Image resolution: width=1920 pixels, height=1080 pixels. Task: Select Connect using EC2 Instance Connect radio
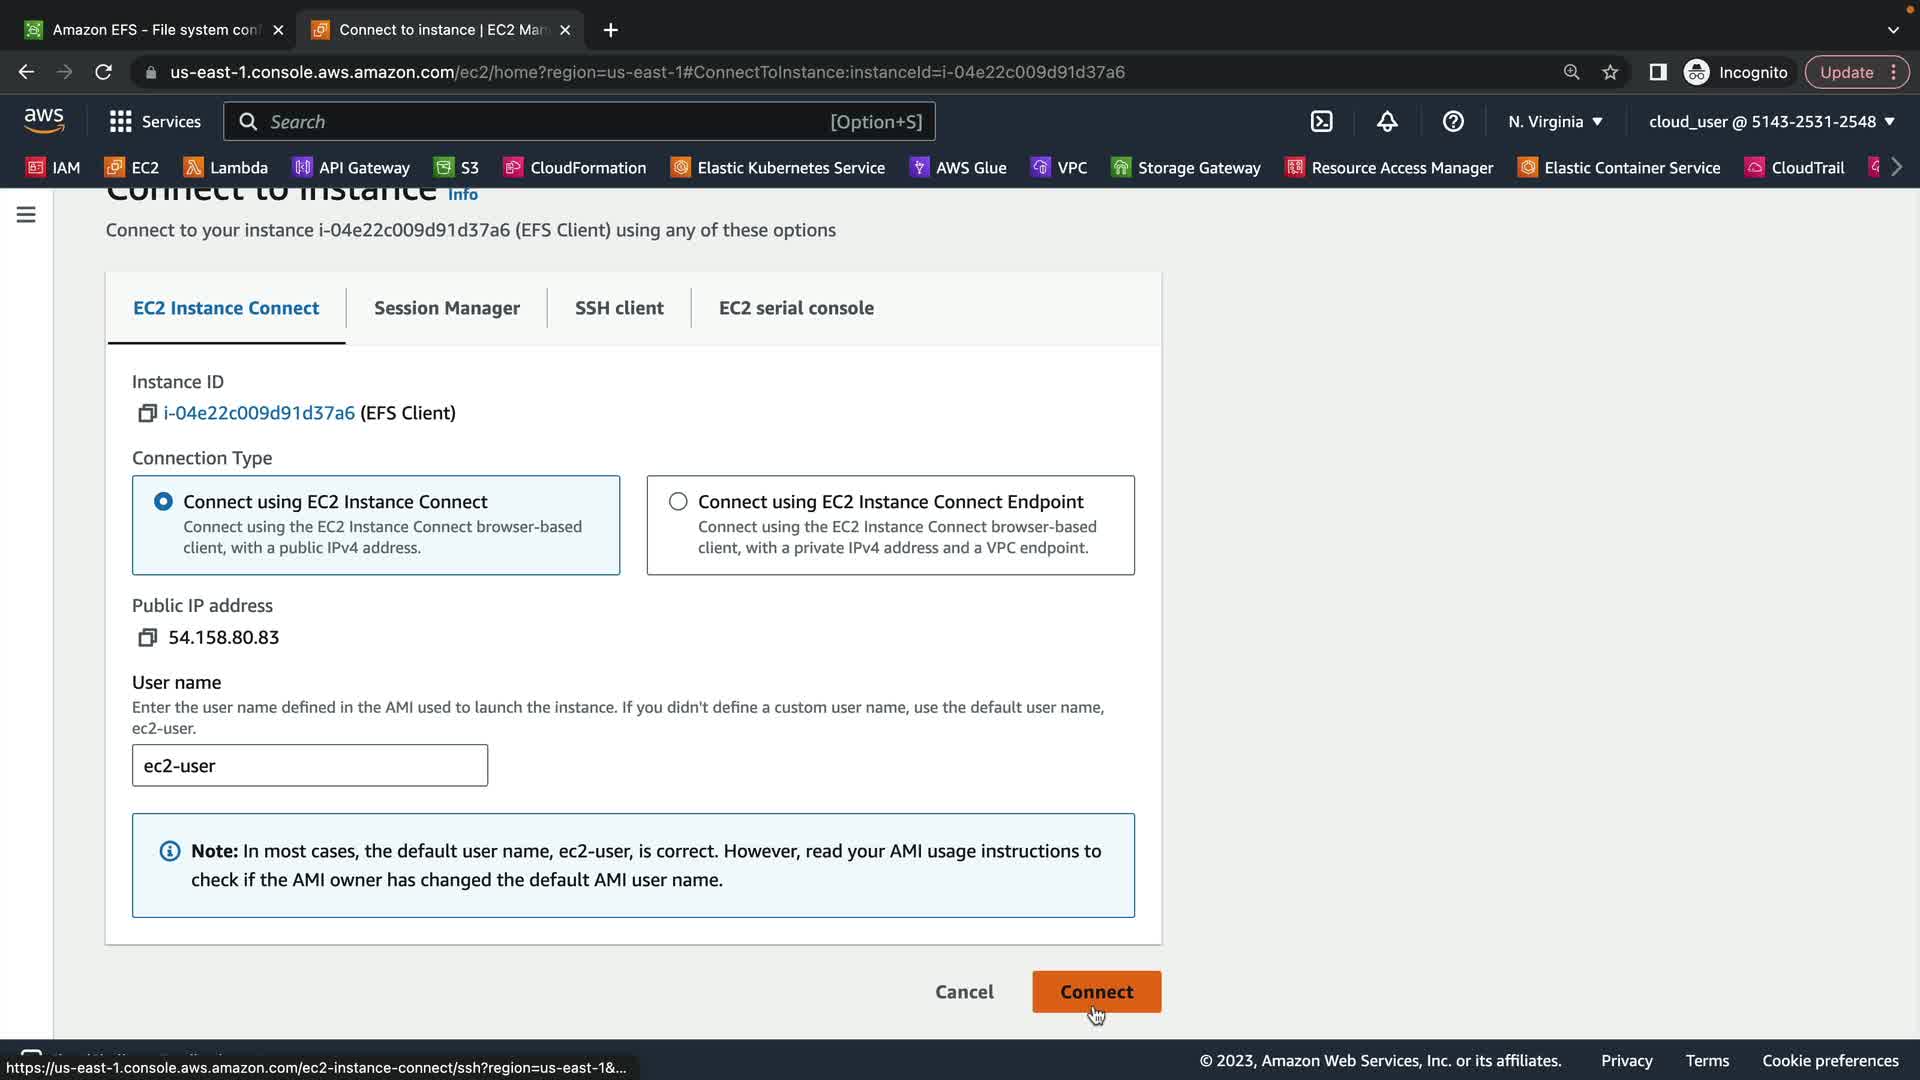pyautogui.click(x=163, y=501)
